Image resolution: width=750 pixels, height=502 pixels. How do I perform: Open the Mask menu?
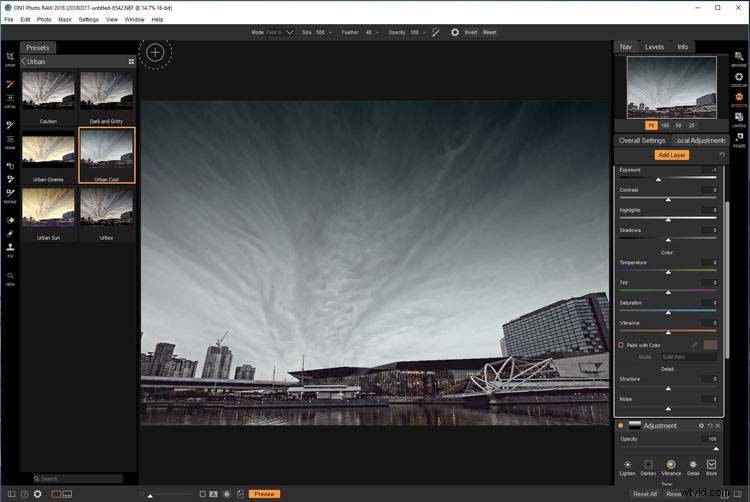[x=65, y=20]
